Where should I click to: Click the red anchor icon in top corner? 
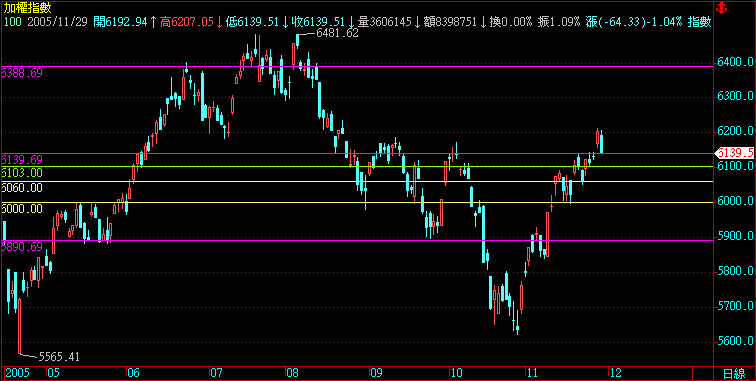(722, 8)
